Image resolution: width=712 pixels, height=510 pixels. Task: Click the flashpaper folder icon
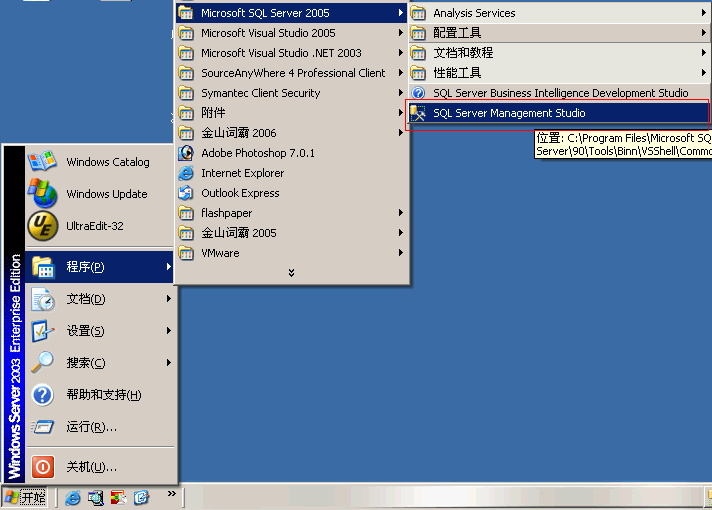(x=186, y=213)
